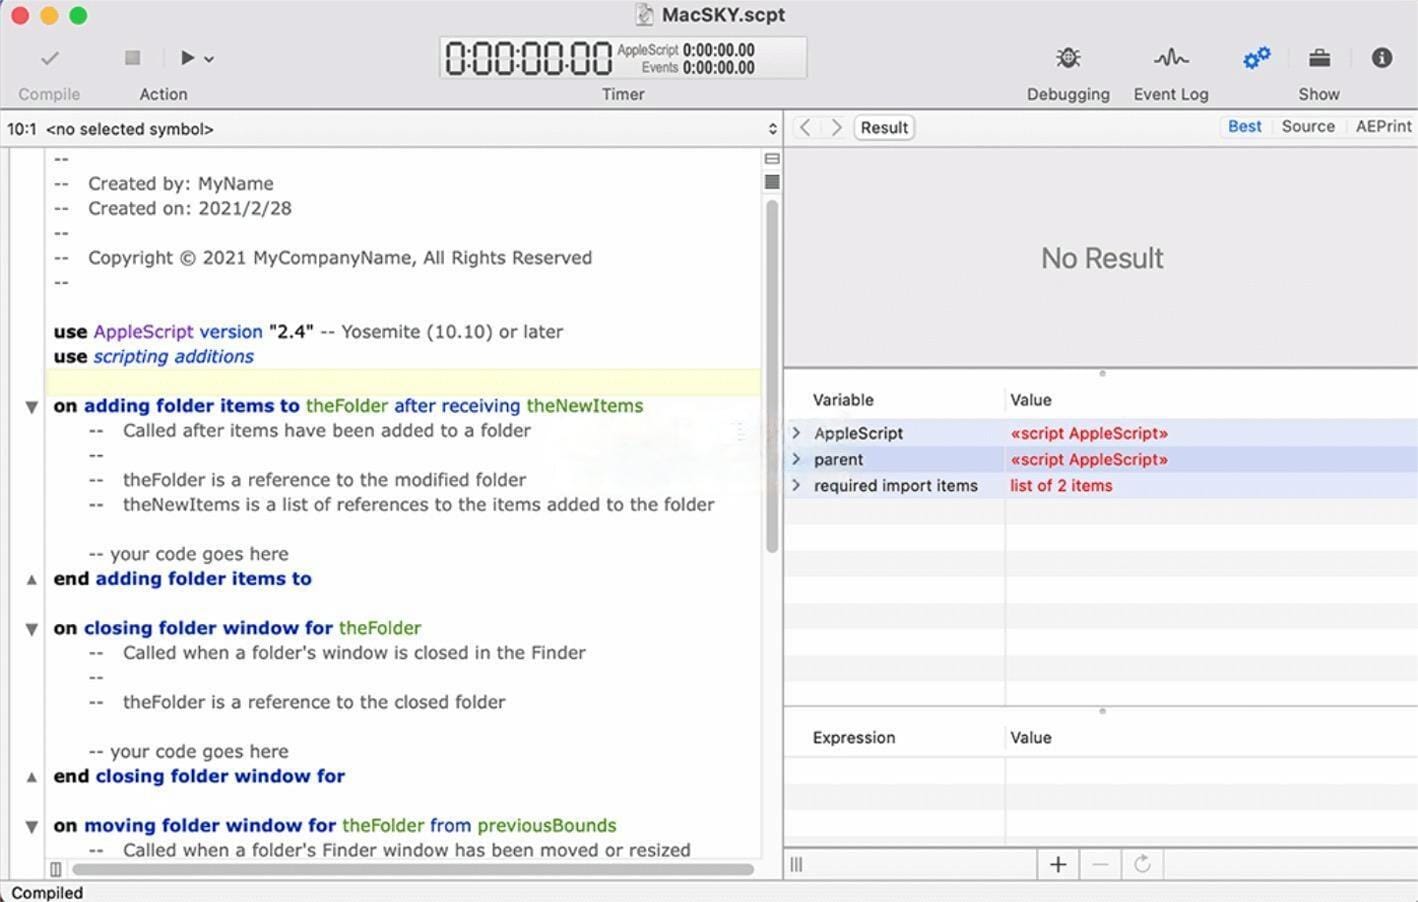Click the expression pane grip handle
The image size is (1418, 902).
pos(796,864)
